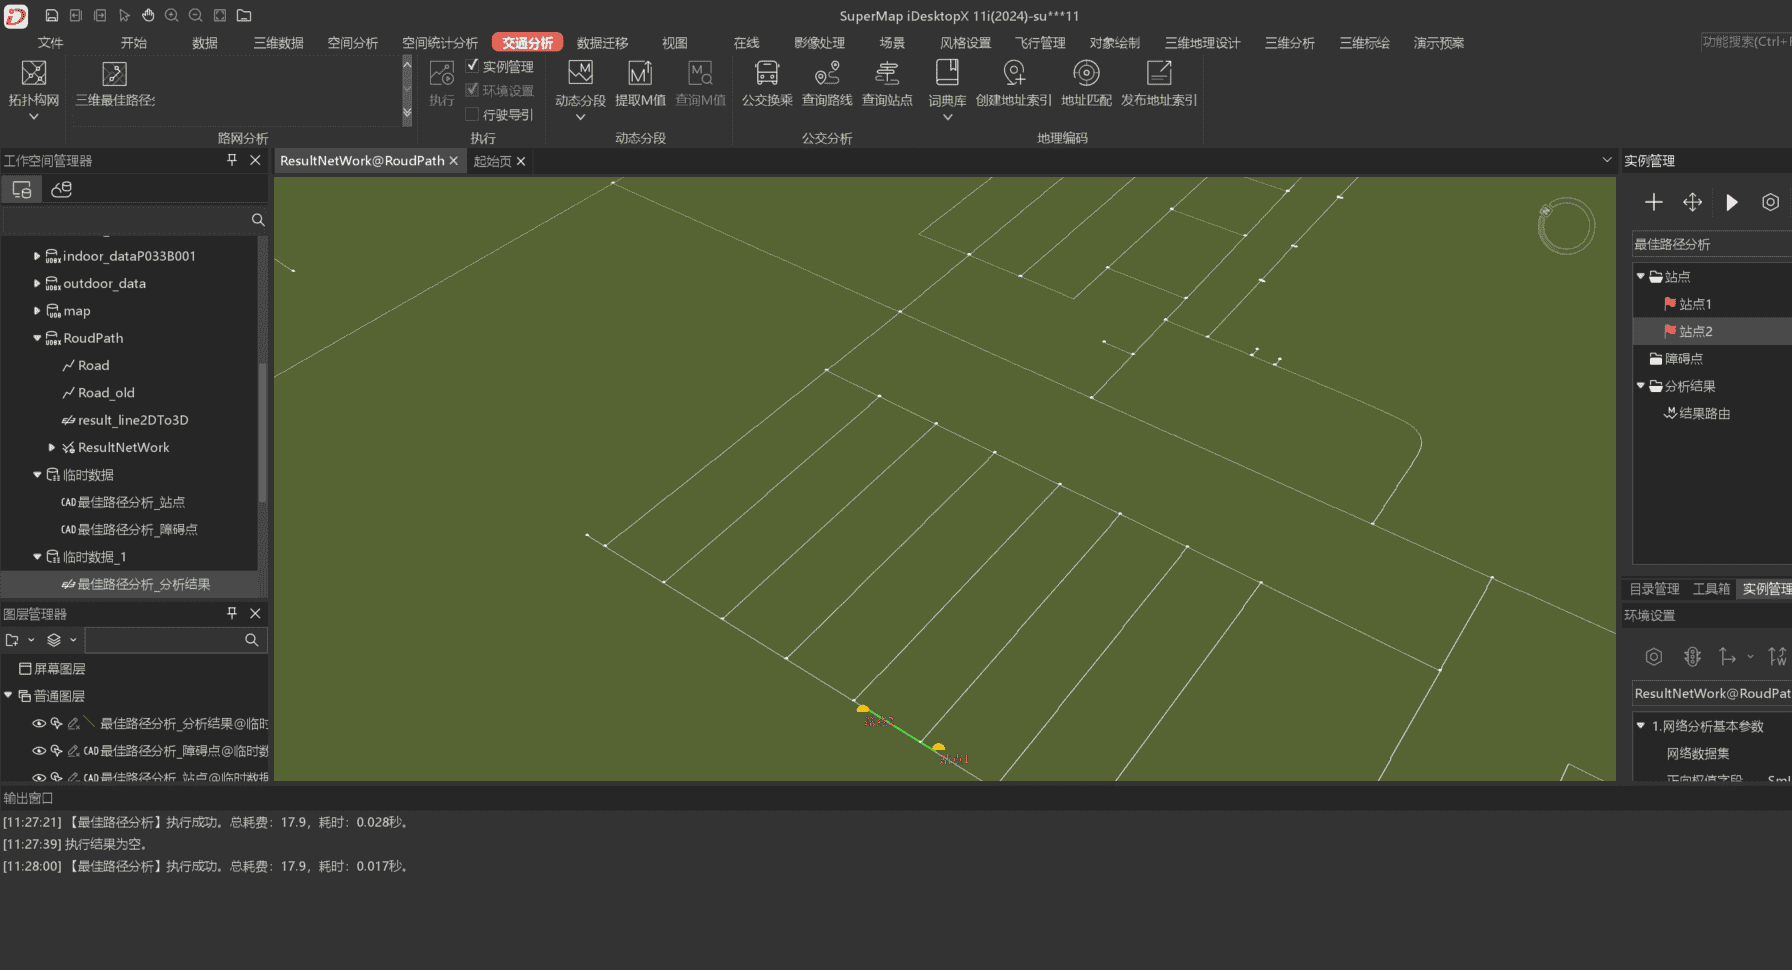
Task: Click the 拓扑构网 topology build icon
Action: 34,74
